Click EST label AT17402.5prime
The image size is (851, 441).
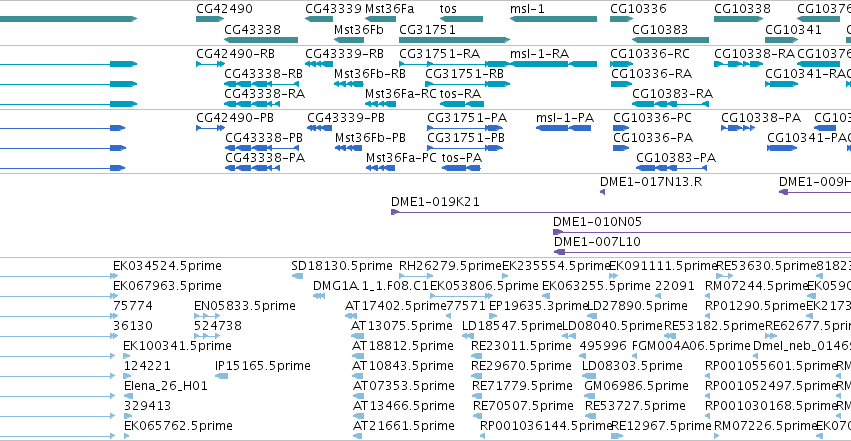395,306
